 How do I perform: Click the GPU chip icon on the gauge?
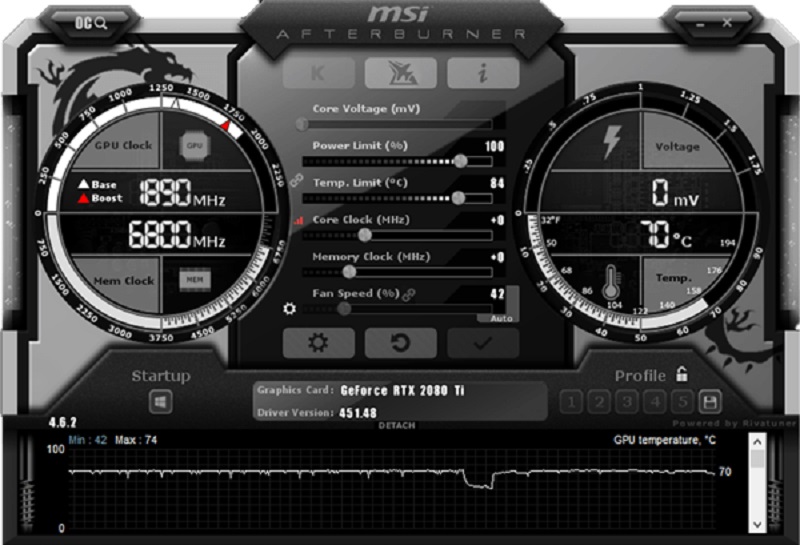(195, 145)
